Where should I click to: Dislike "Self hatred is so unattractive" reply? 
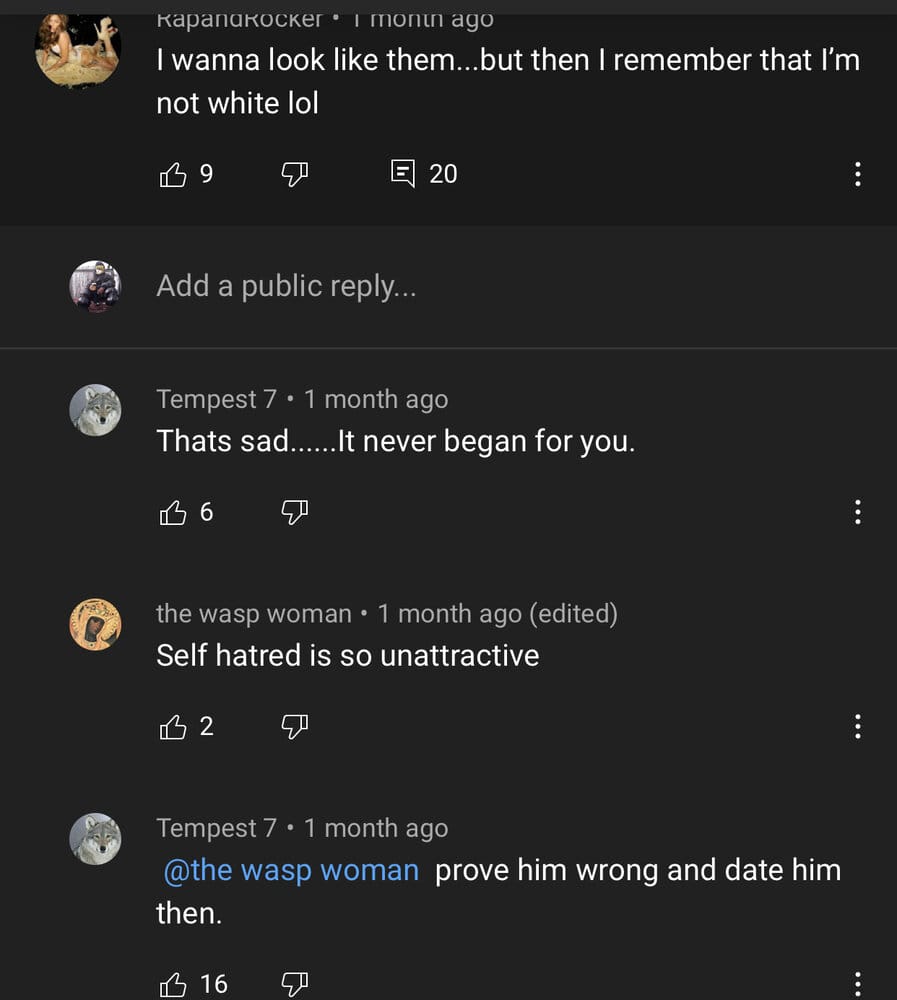pos(293,727)
